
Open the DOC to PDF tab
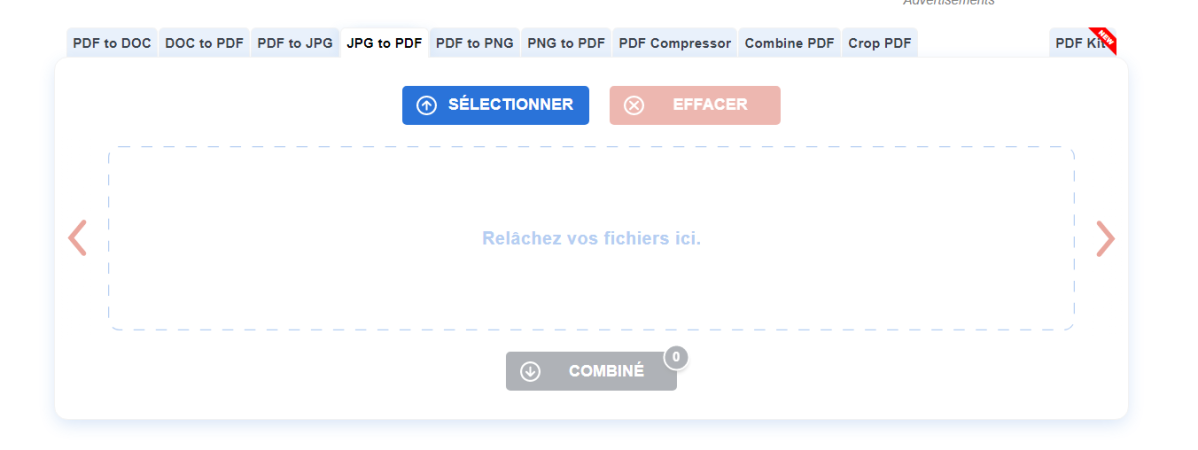click(x=204, y=43)
